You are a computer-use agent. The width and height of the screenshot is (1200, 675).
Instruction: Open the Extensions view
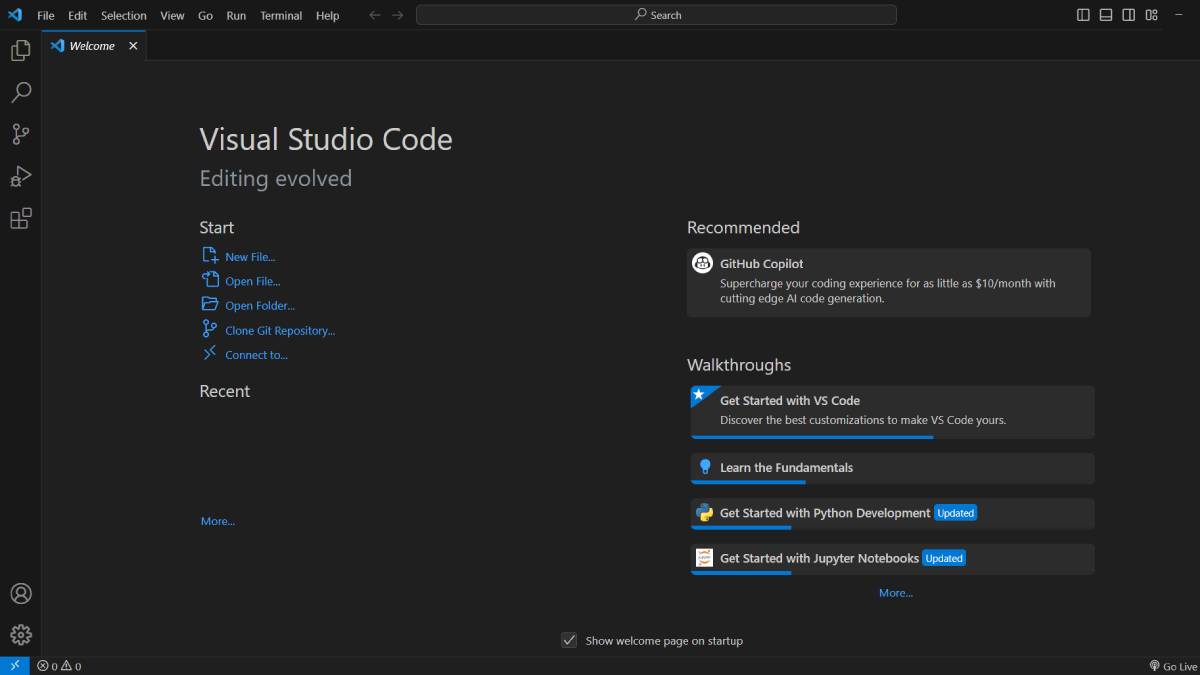20,219
